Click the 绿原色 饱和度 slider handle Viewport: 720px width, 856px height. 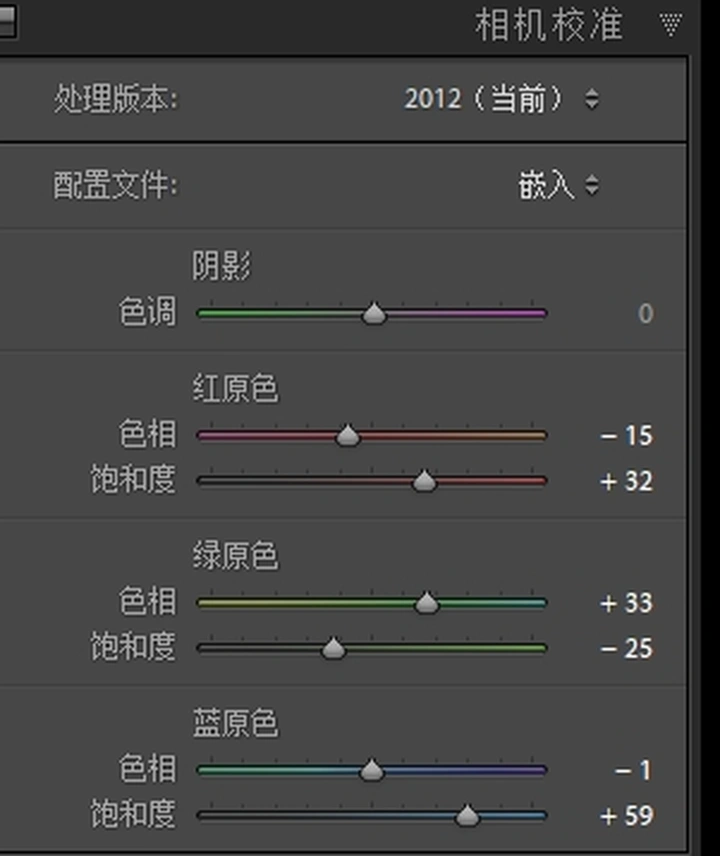[334, 649]
